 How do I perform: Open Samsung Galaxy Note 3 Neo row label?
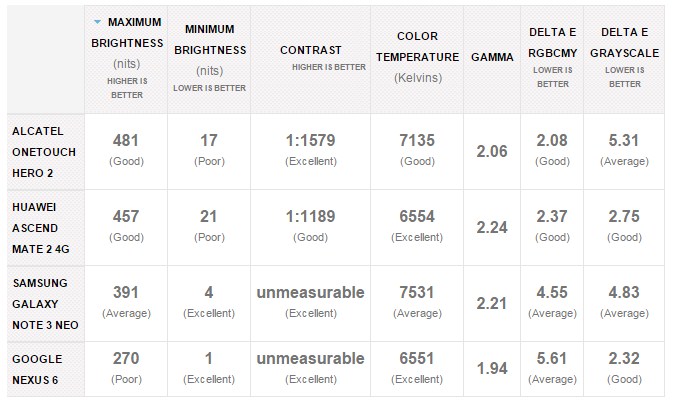click(45, 304)
